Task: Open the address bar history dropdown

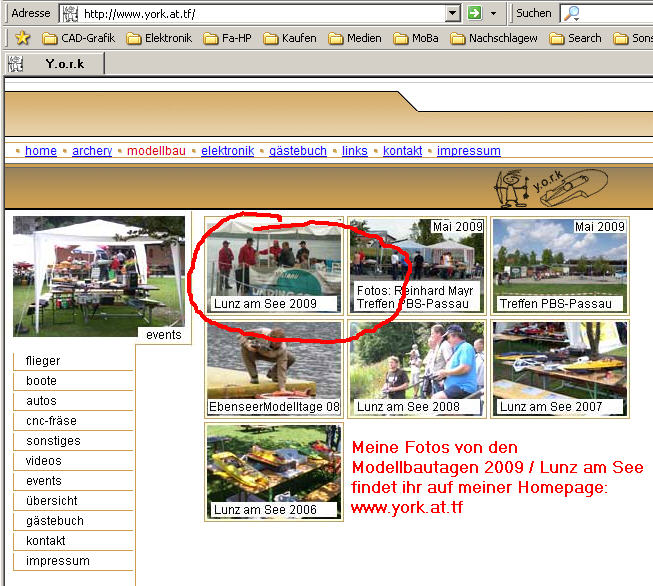Action: (x=452, y=13)
